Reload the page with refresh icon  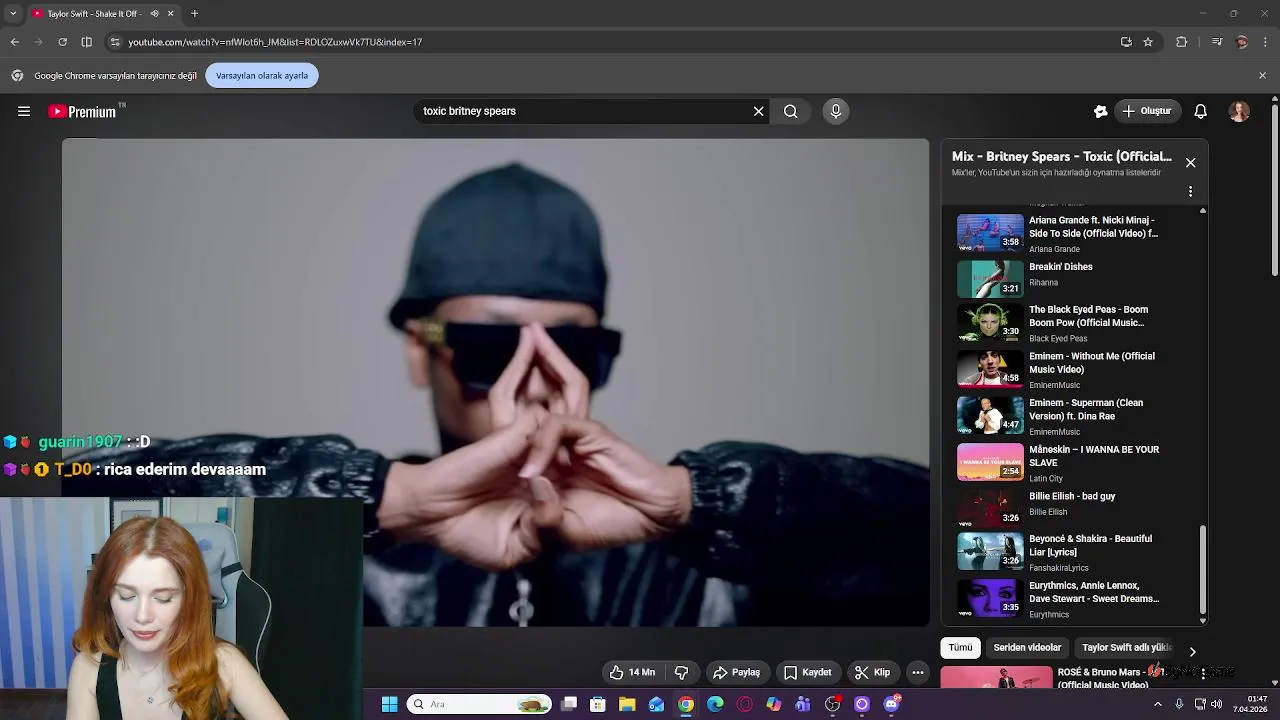click(x=62, y=42)
